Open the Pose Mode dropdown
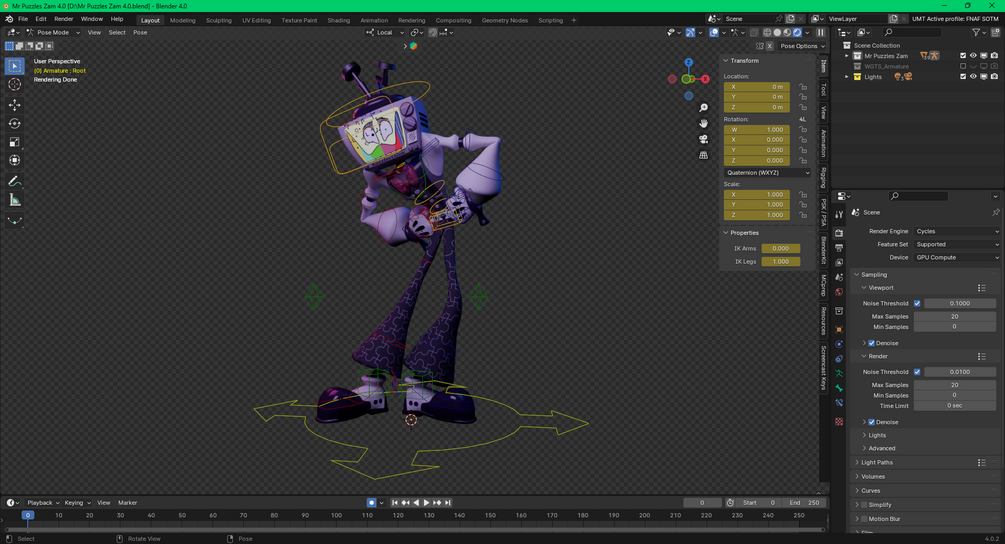1005x544 pixels. coord(53,32)
